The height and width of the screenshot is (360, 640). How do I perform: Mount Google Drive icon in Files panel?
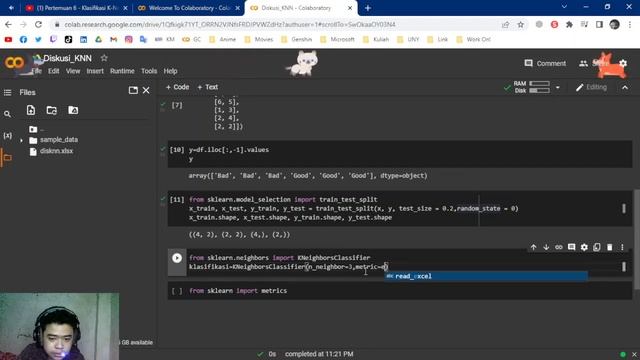(73, 110)
